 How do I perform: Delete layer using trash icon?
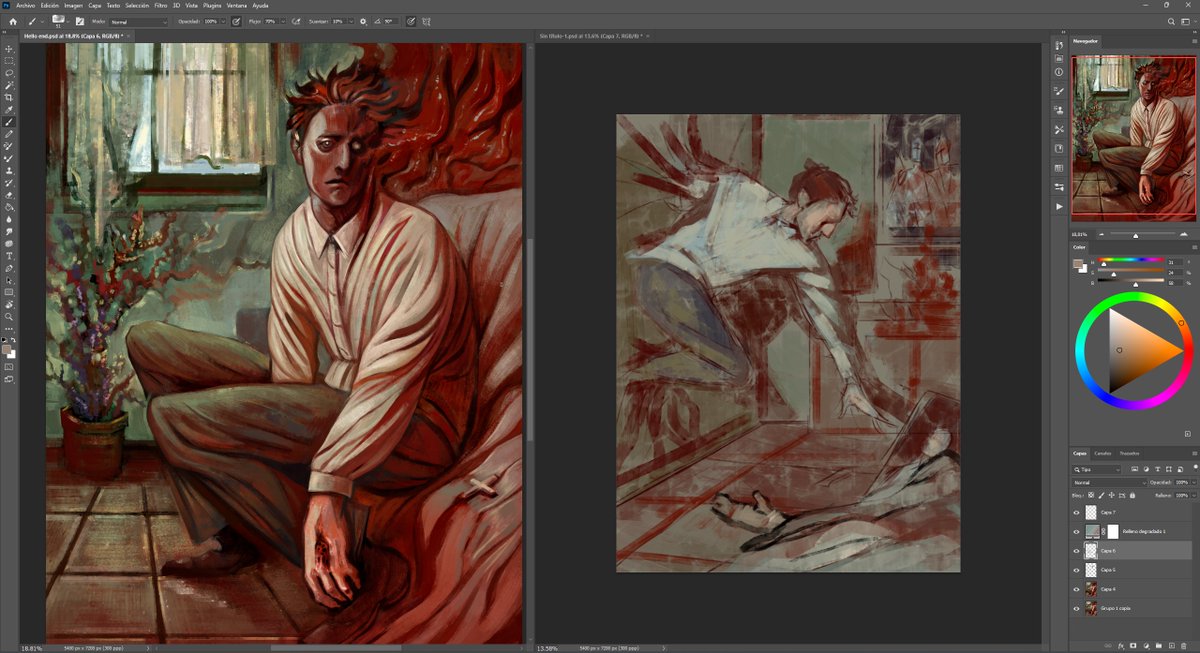tap(1184, 646)
